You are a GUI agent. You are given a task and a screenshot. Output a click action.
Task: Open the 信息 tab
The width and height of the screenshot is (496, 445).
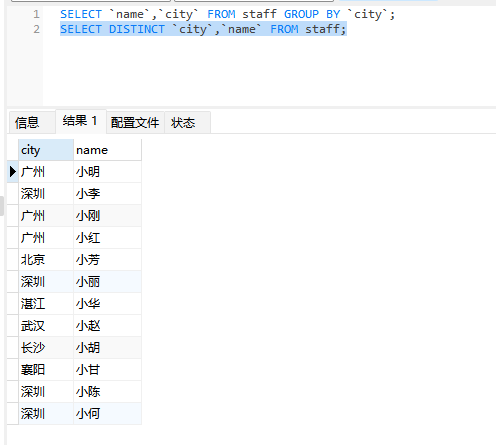[32, 122]
